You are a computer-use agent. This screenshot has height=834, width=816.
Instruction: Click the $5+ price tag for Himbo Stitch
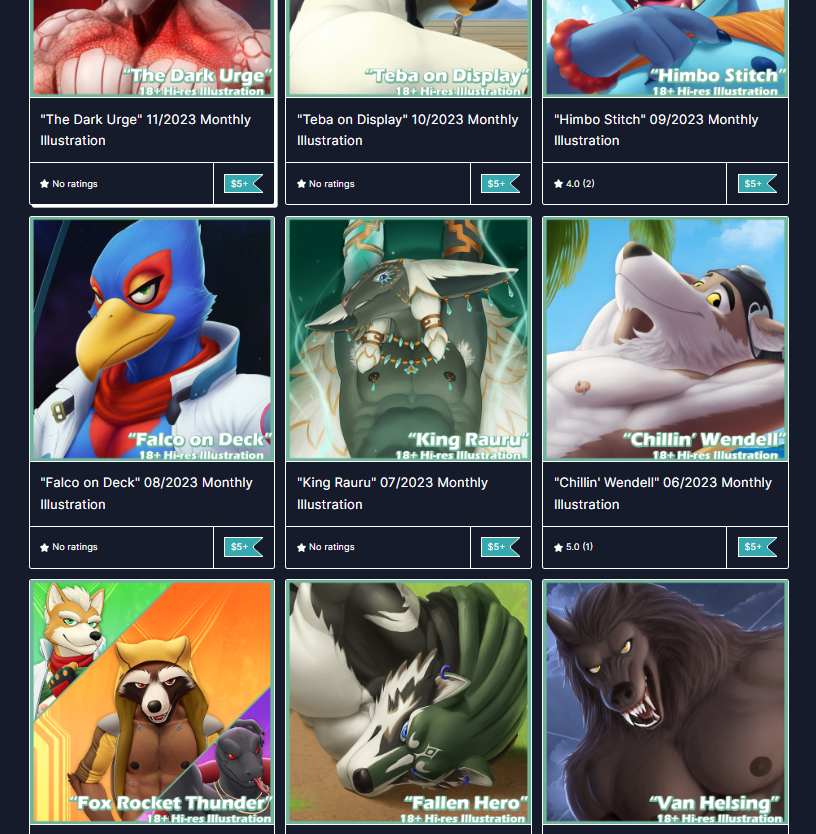[757, 184]
